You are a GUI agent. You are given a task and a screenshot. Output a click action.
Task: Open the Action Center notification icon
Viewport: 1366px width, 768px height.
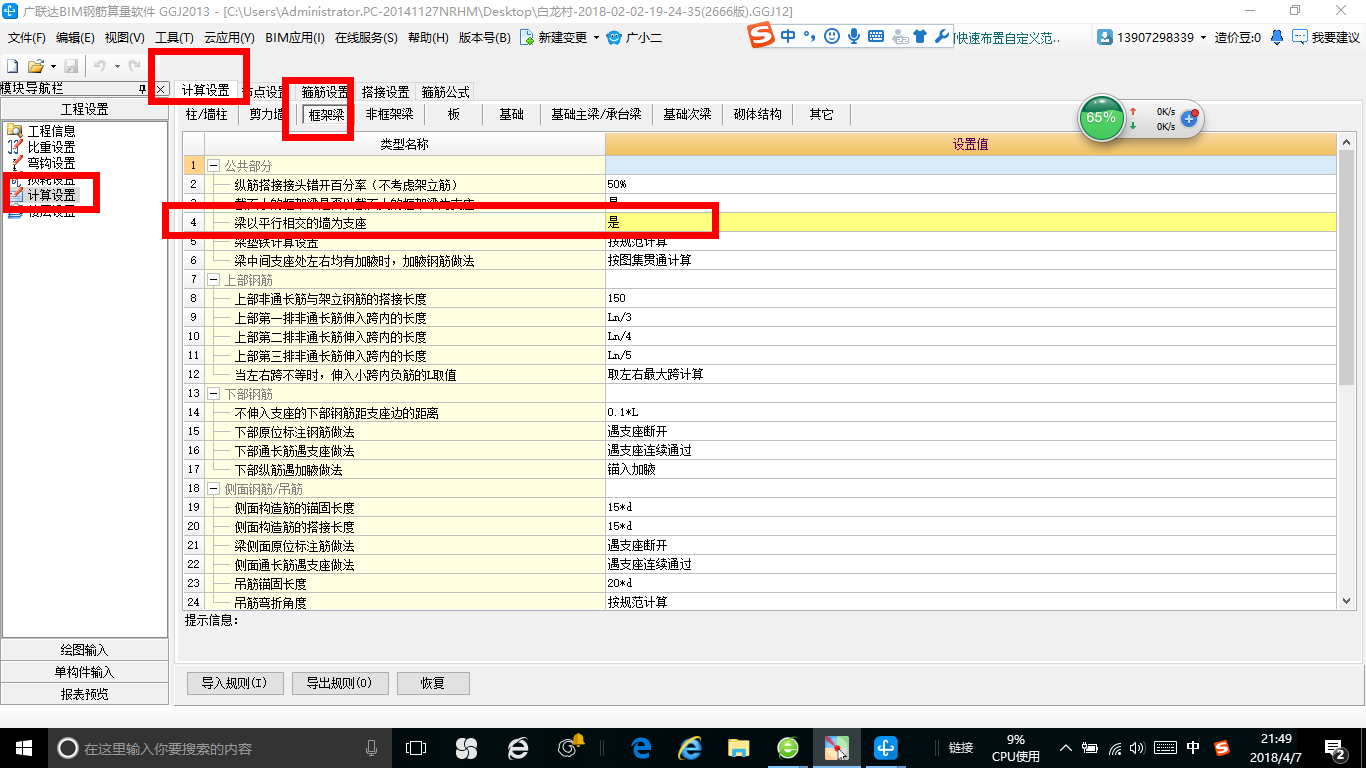click(x=1335, y=747)
